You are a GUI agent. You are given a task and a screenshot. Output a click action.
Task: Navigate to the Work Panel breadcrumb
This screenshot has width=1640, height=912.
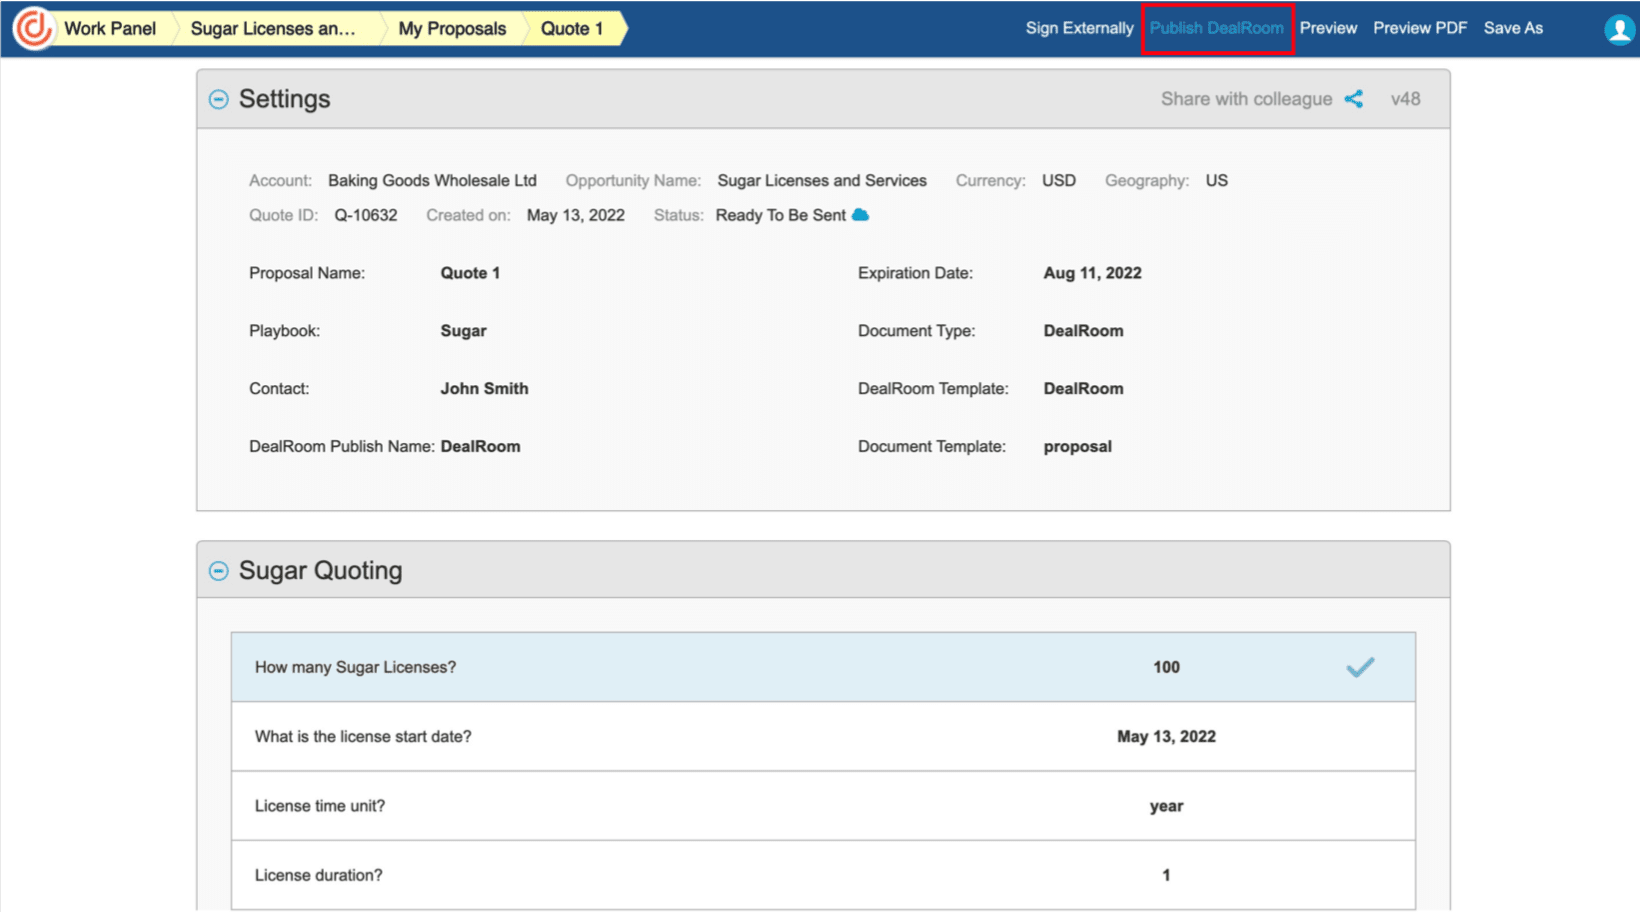point(109,28)
